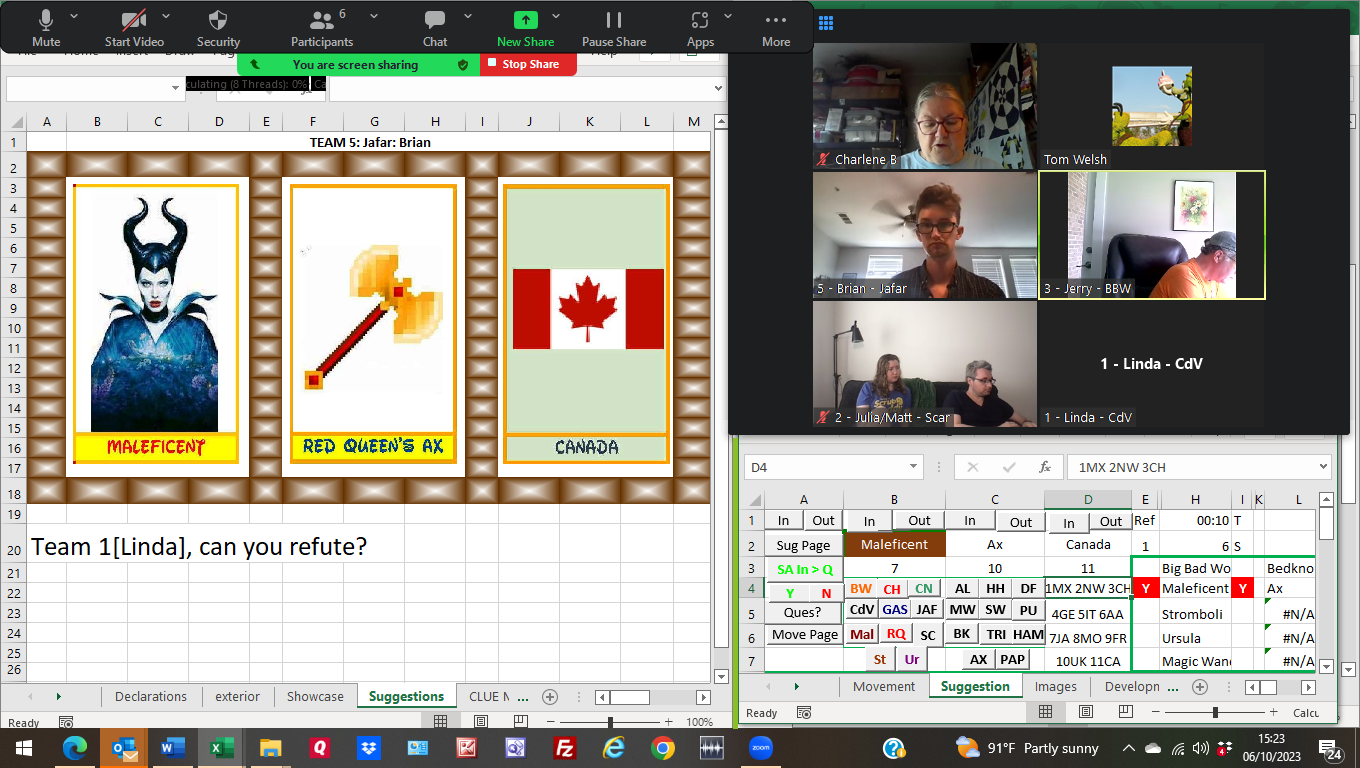
Task: Click the right arrow of the left workbook horizontal scrollbar
Action: click(x=704, y=697)
